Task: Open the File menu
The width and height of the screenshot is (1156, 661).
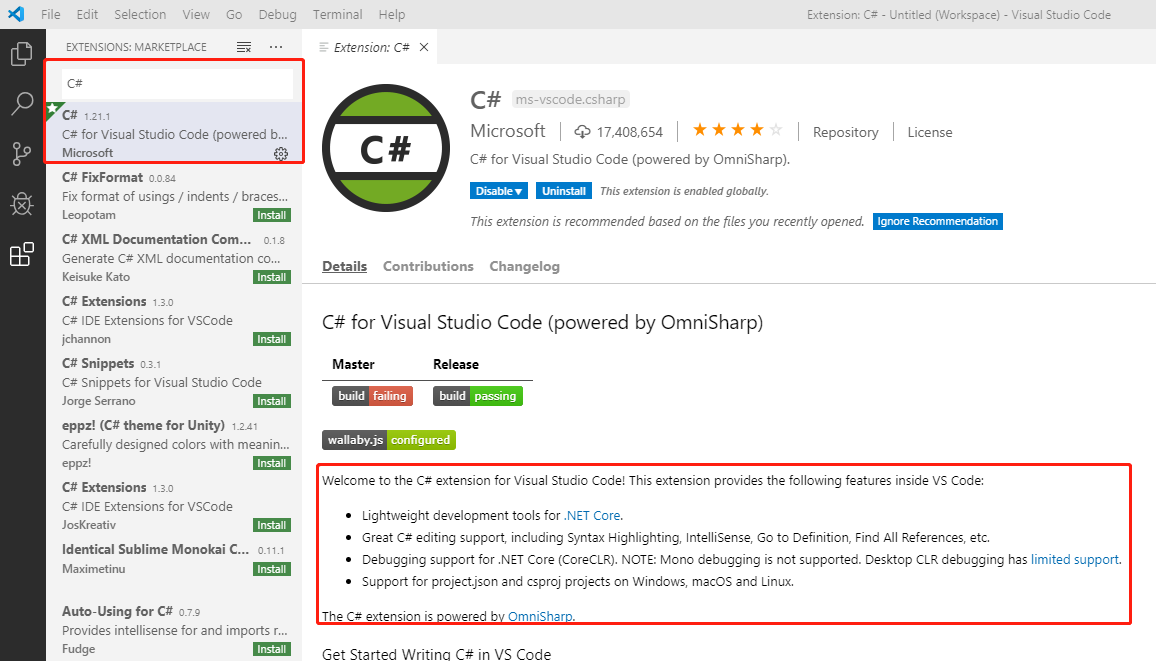Action: pyautogui.click(x=51, y=14)
